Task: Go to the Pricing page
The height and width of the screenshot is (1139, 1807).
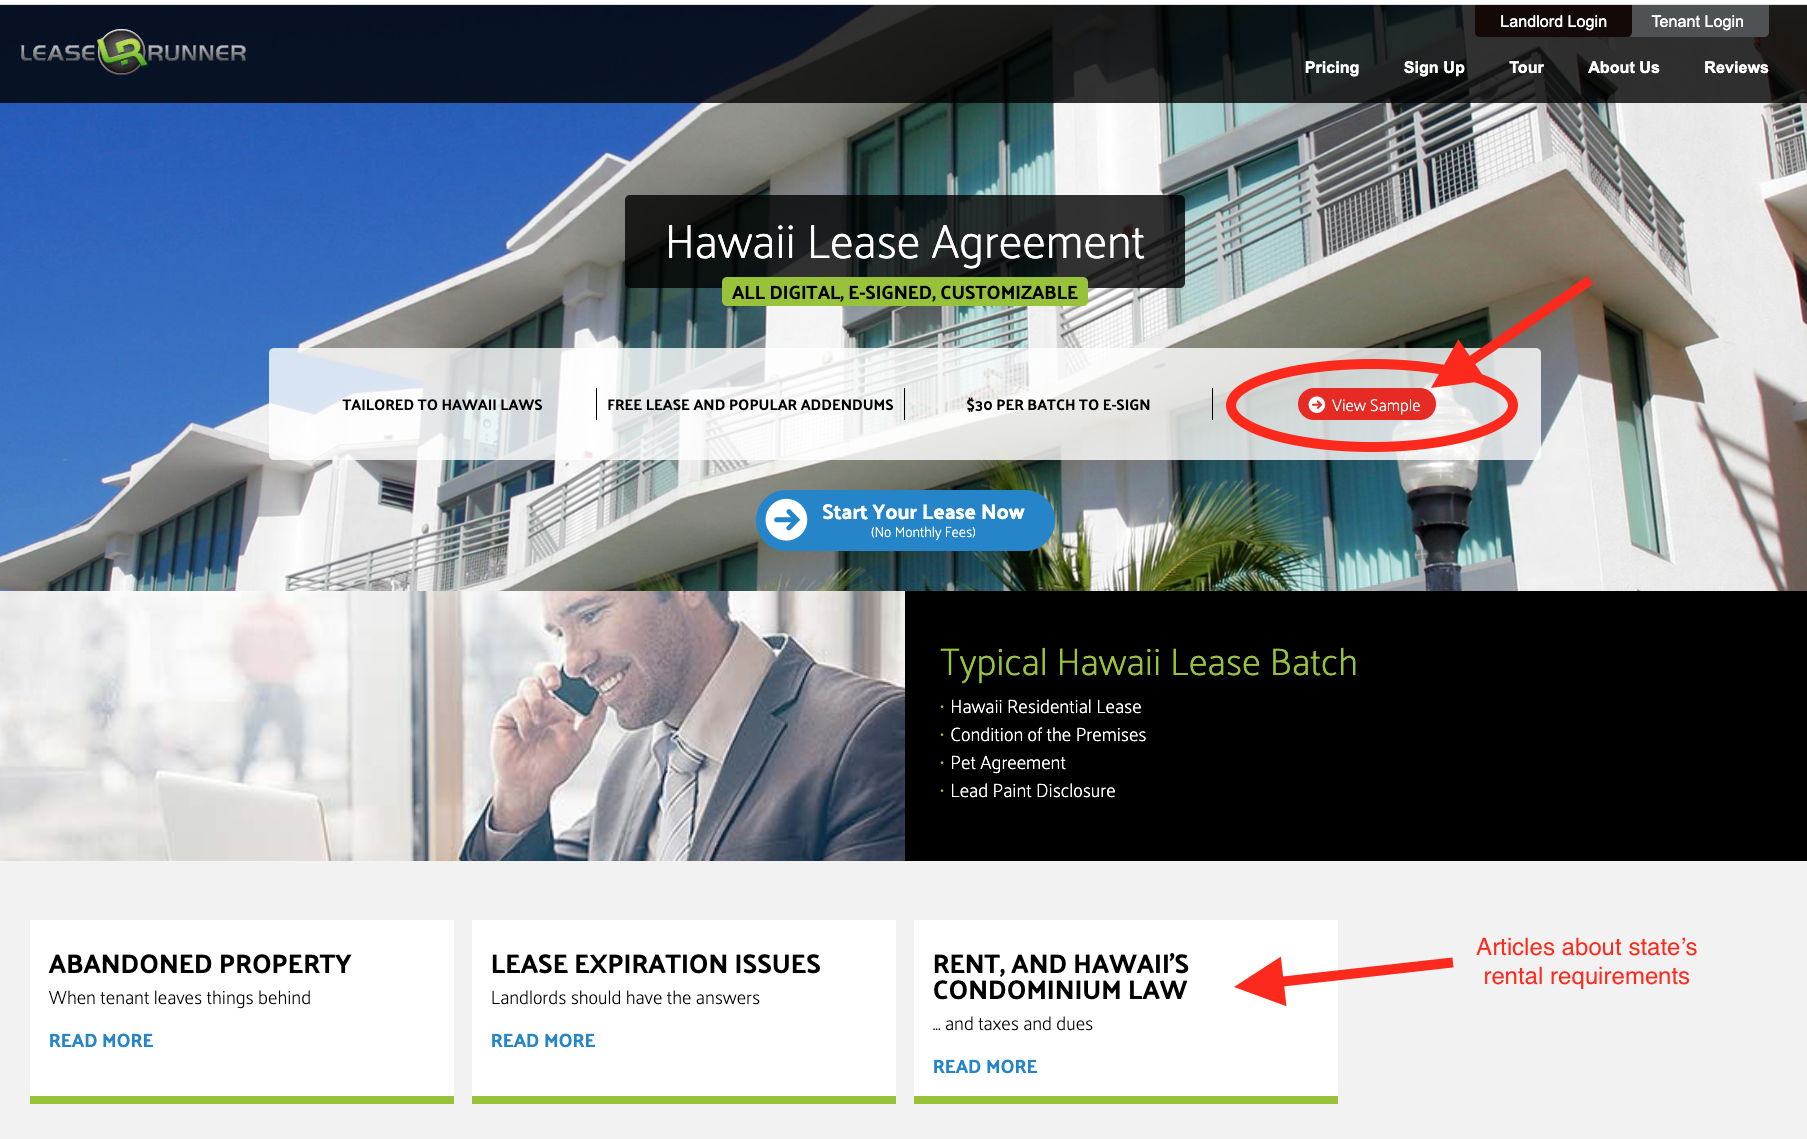Action: tap(1331, 67)
